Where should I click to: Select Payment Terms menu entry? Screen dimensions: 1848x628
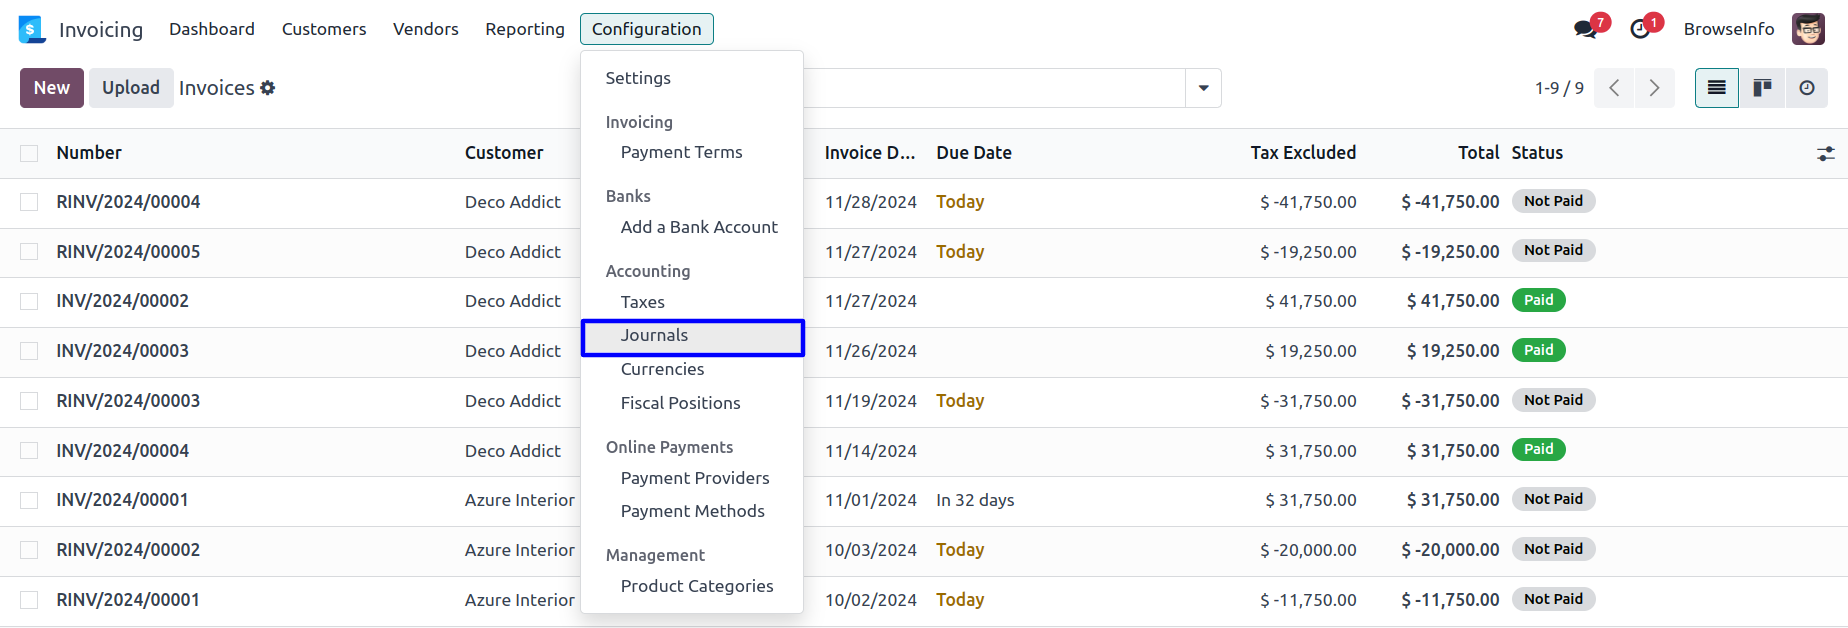click(681, 152)
